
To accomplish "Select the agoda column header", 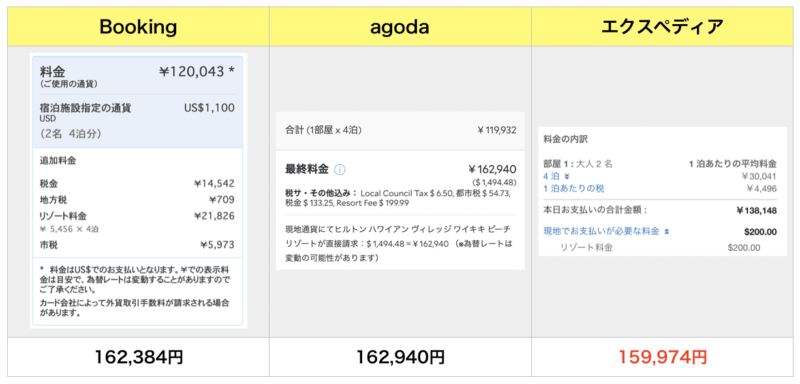I will (x=400, y=27).
